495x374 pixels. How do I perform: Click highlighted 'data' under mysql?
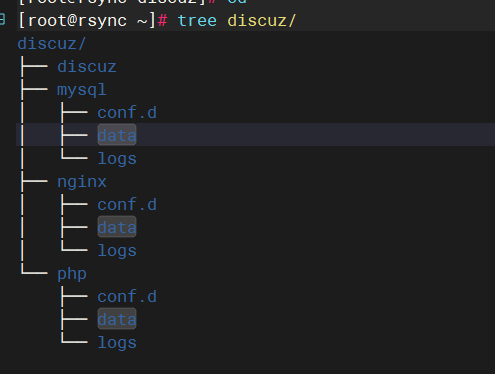[x=117, y=135]
